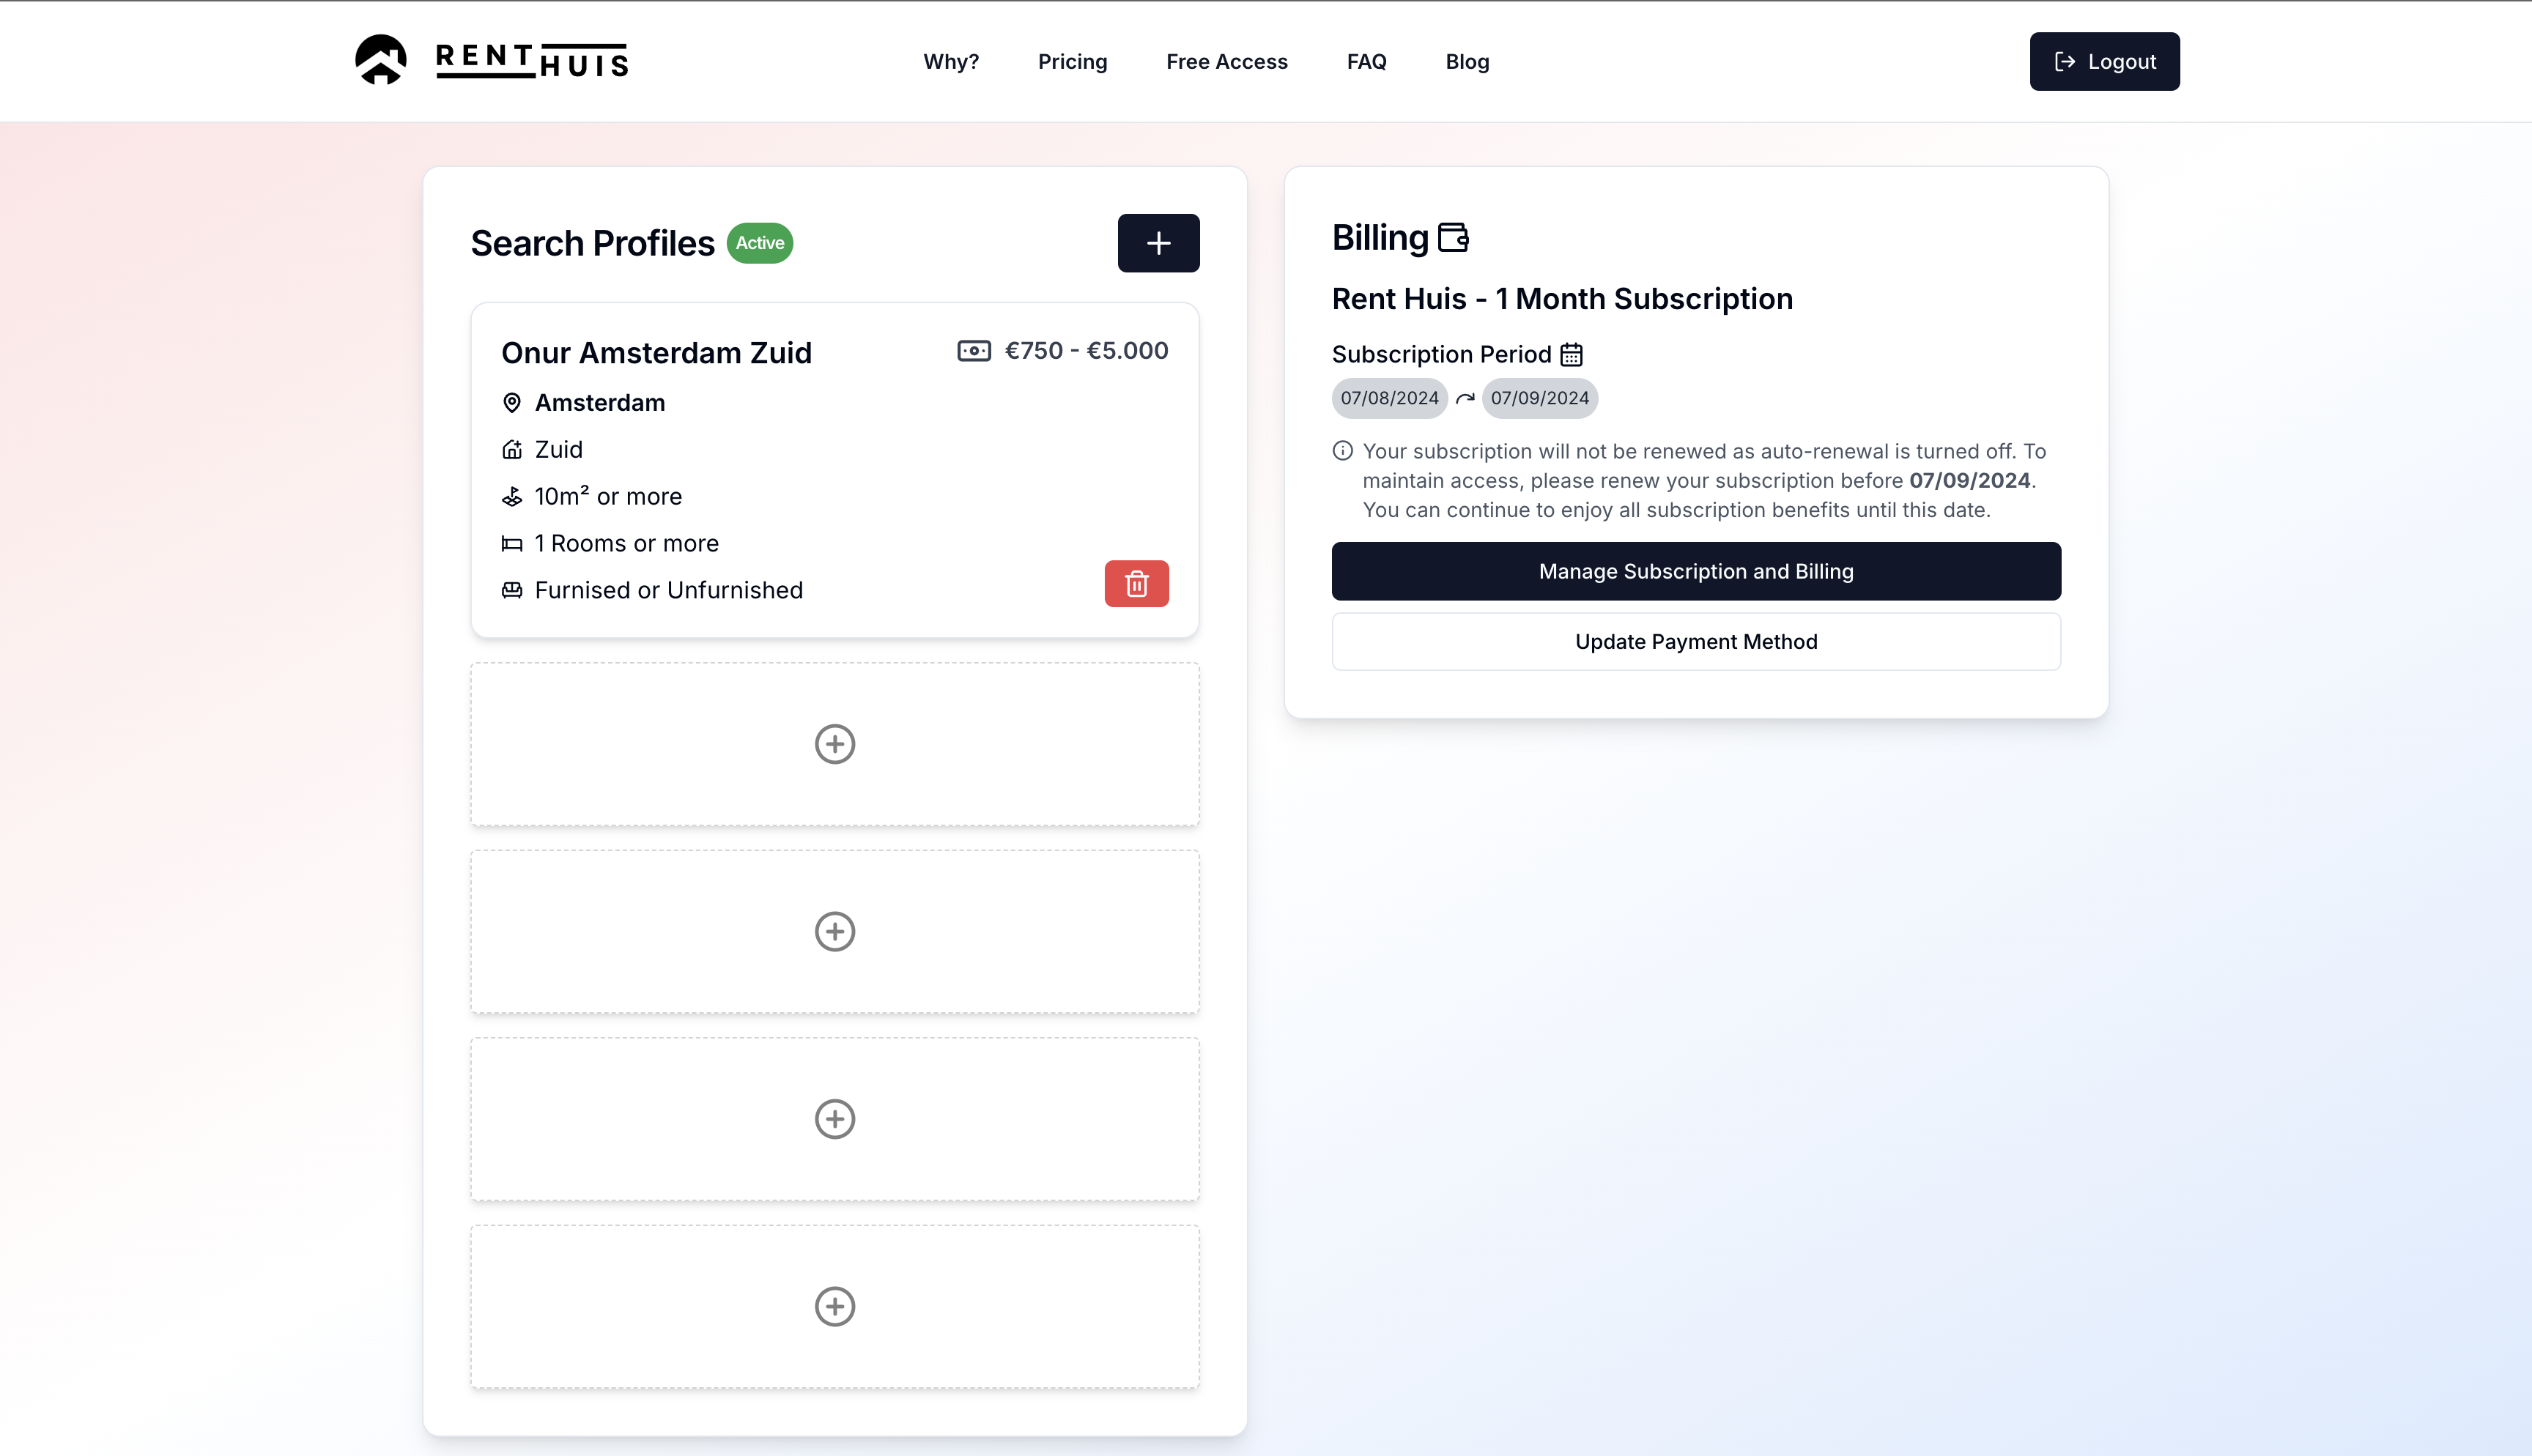Open the Why? navigation item

[951, 62]
